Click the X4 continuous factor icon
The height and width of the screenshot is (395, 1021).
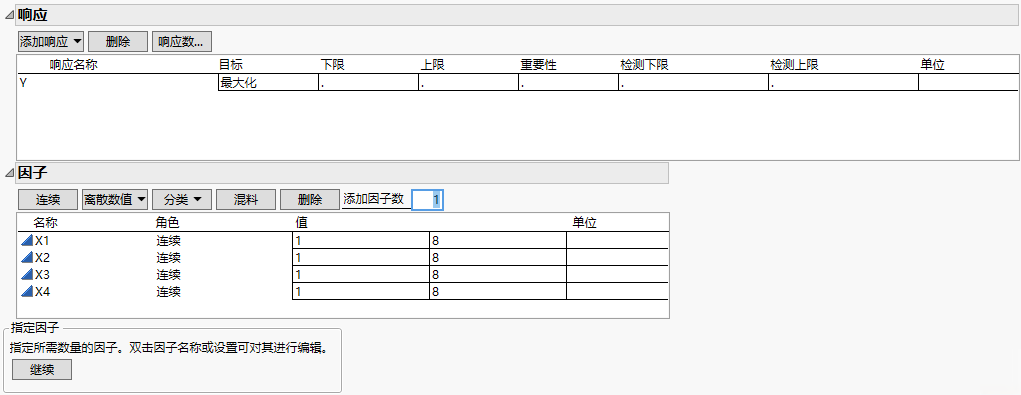[x=27, y=291]
